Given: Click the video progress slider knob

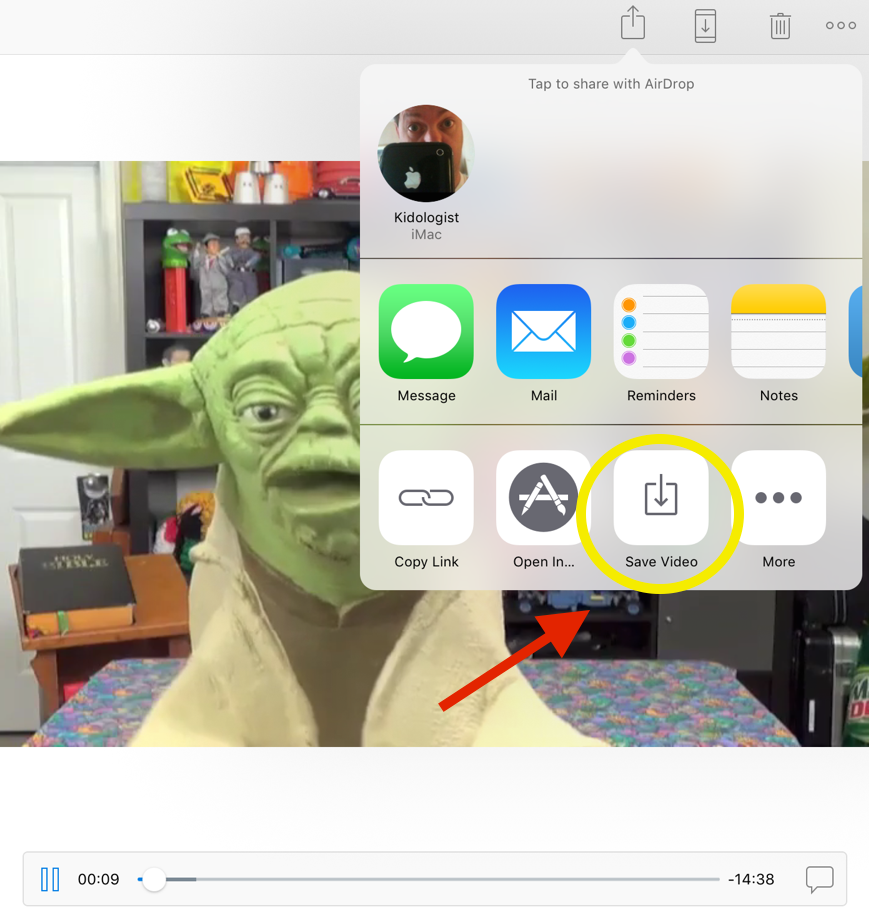Looking at the screenshot, I should point(154,879).
